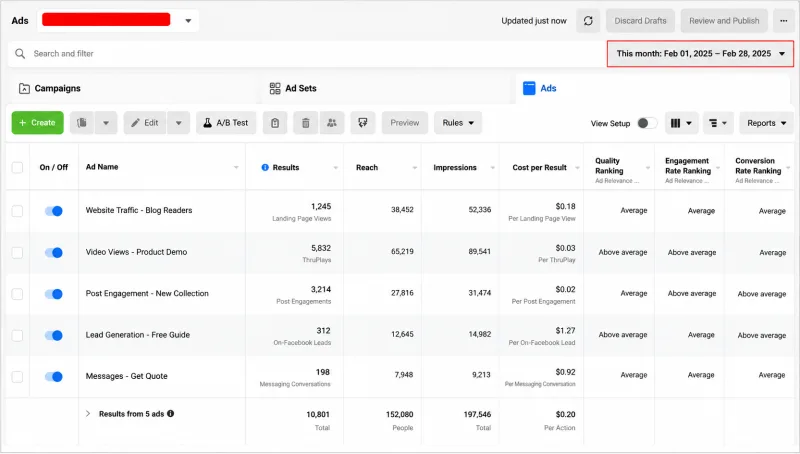Check the Lead Generation - Free Guide checkbox
The width and height of the screenshot is (800, 454).
[17, 335]
